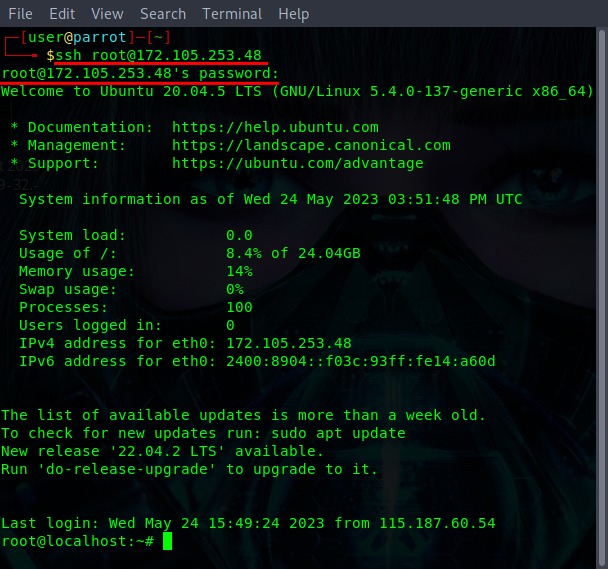Open the View menu

(107, 14)
